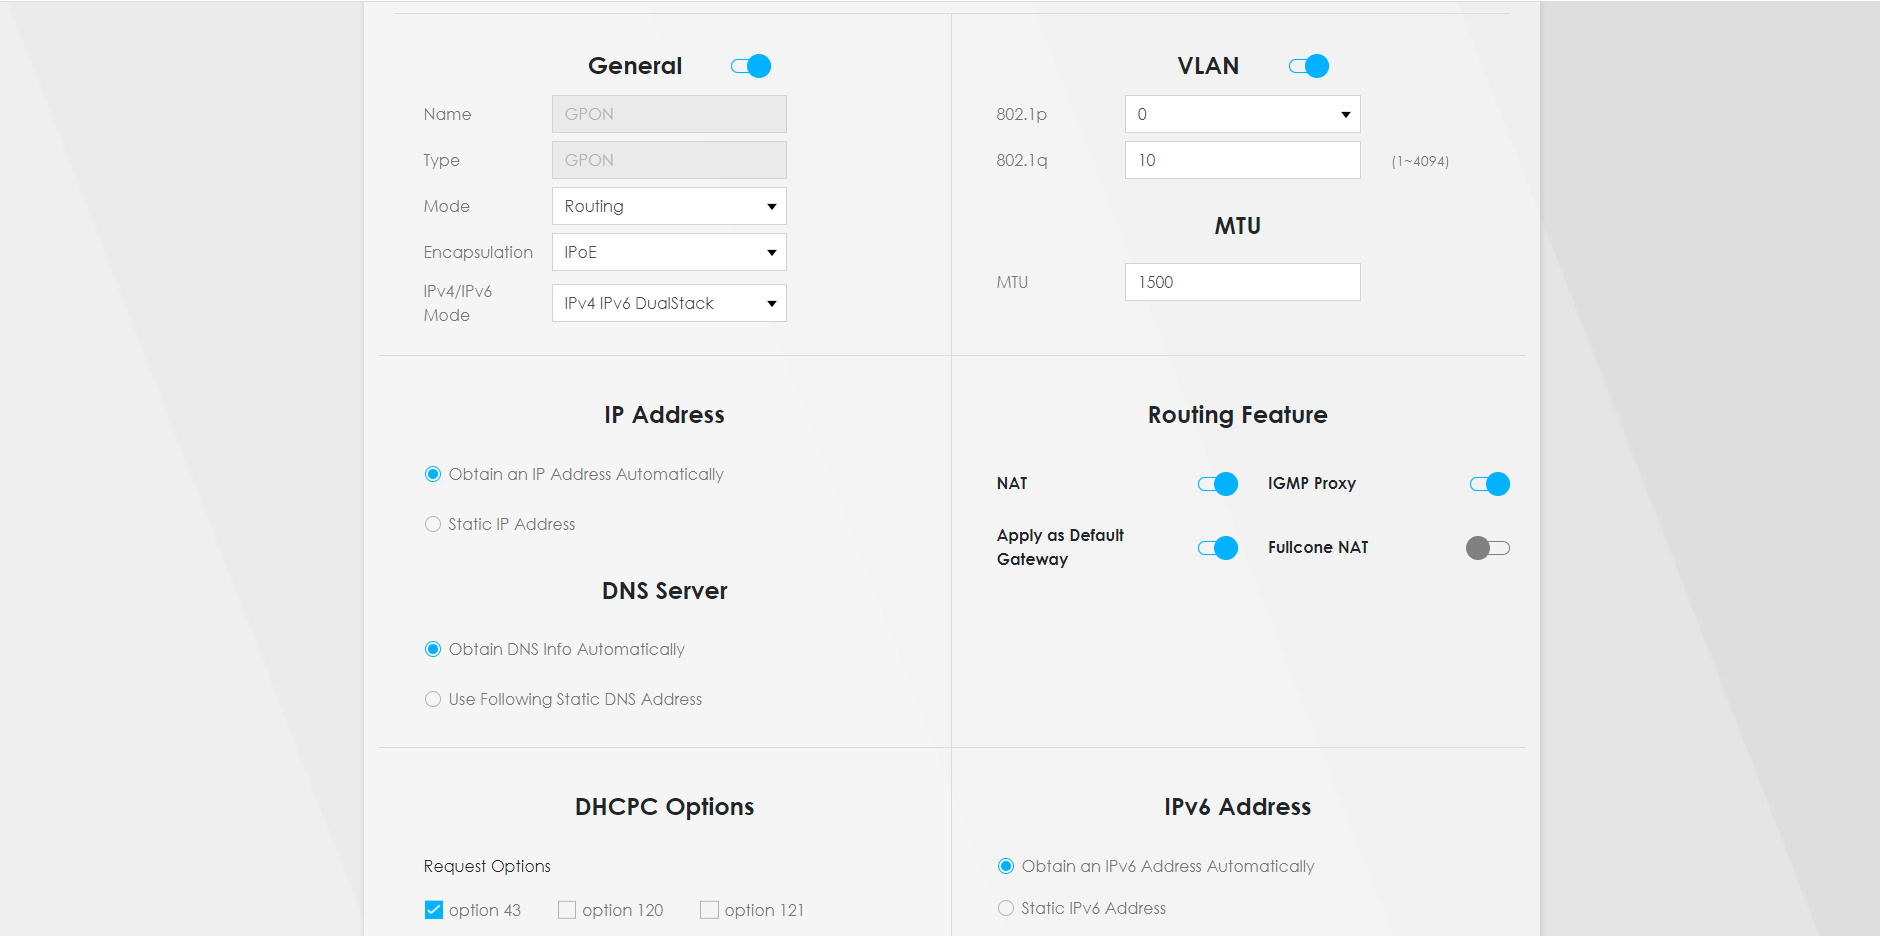Toggle Apply as Default Gateway

point(1218,548)
